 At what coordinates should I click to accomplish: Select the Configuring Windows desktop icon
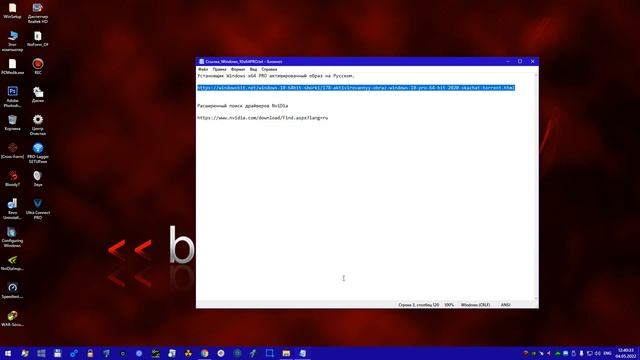[12, 237]
